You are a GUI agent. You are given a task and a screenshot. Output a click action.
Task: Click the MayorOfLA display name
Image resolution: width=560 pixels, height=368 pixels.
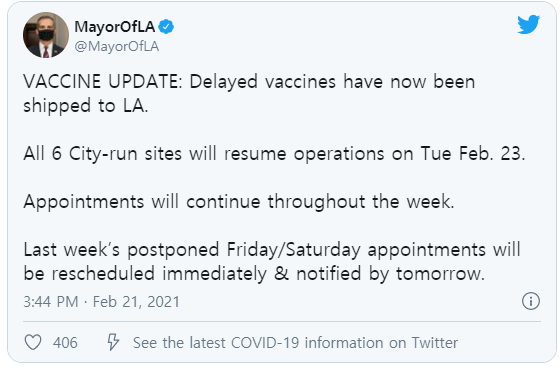tap(115, 27)
